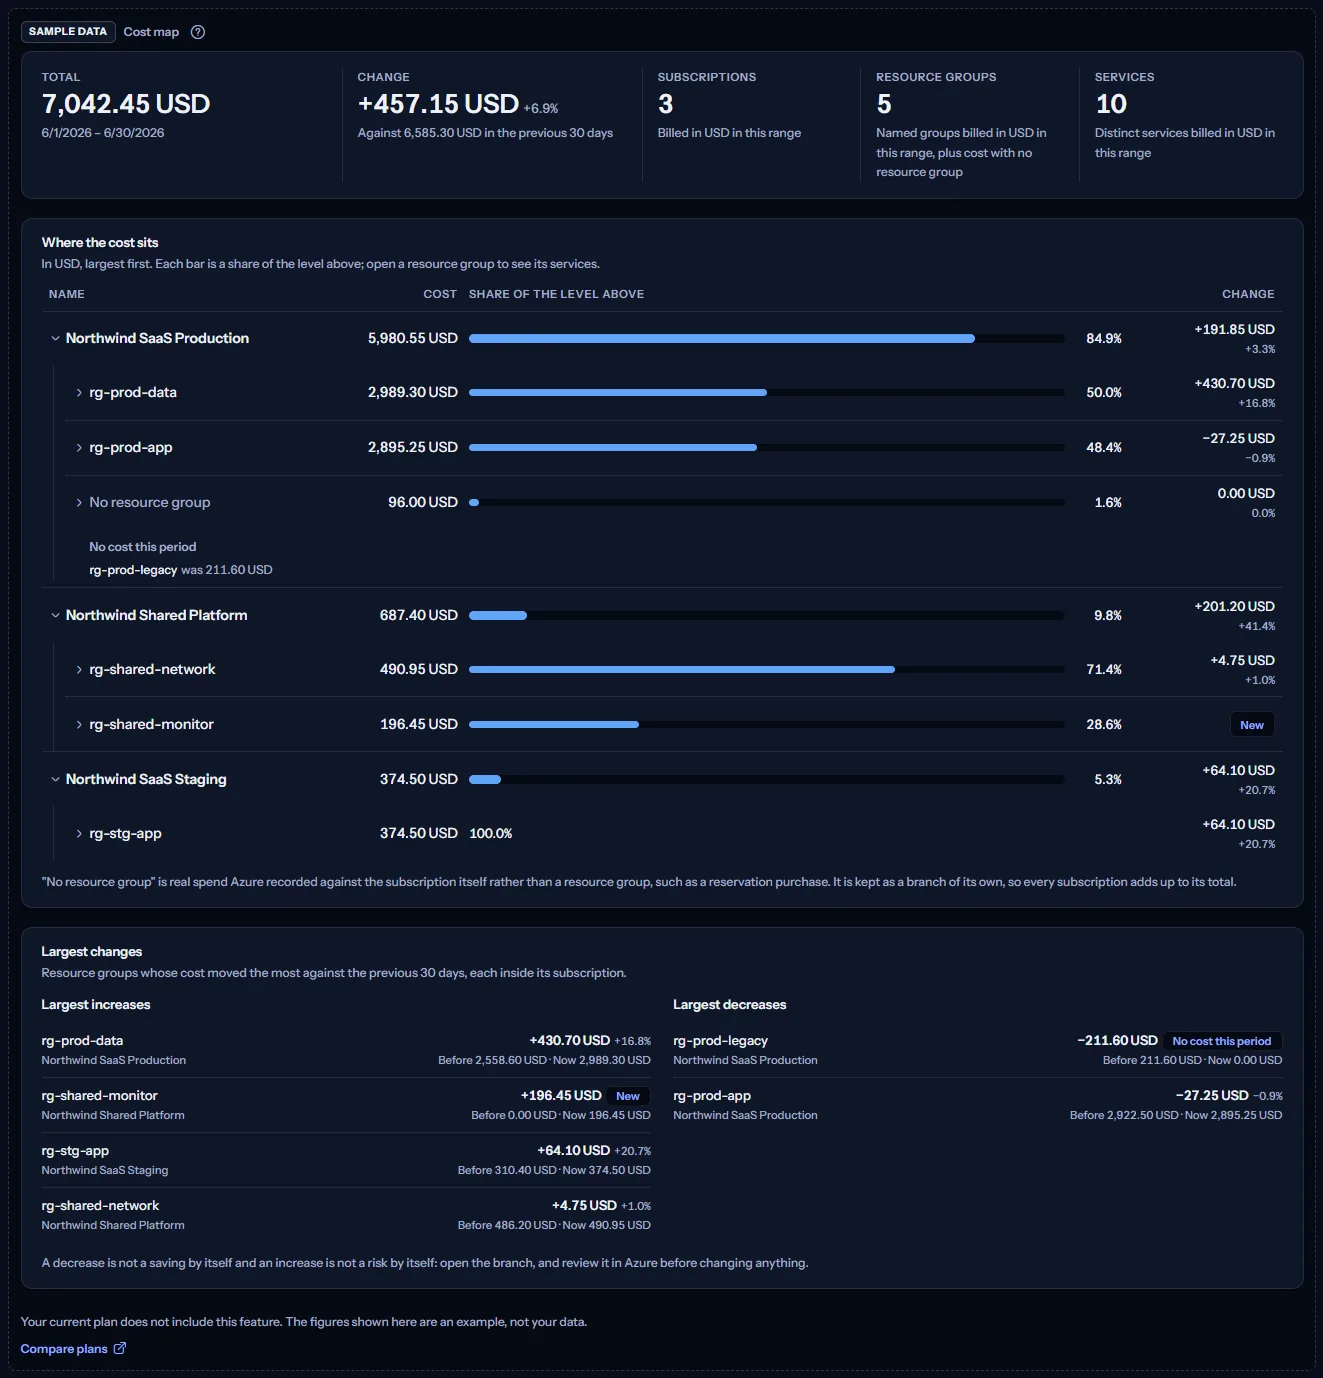This screenshot has height=1378, width=1323.
Task: Select the NAME column header
Action: tap(67, 294)
